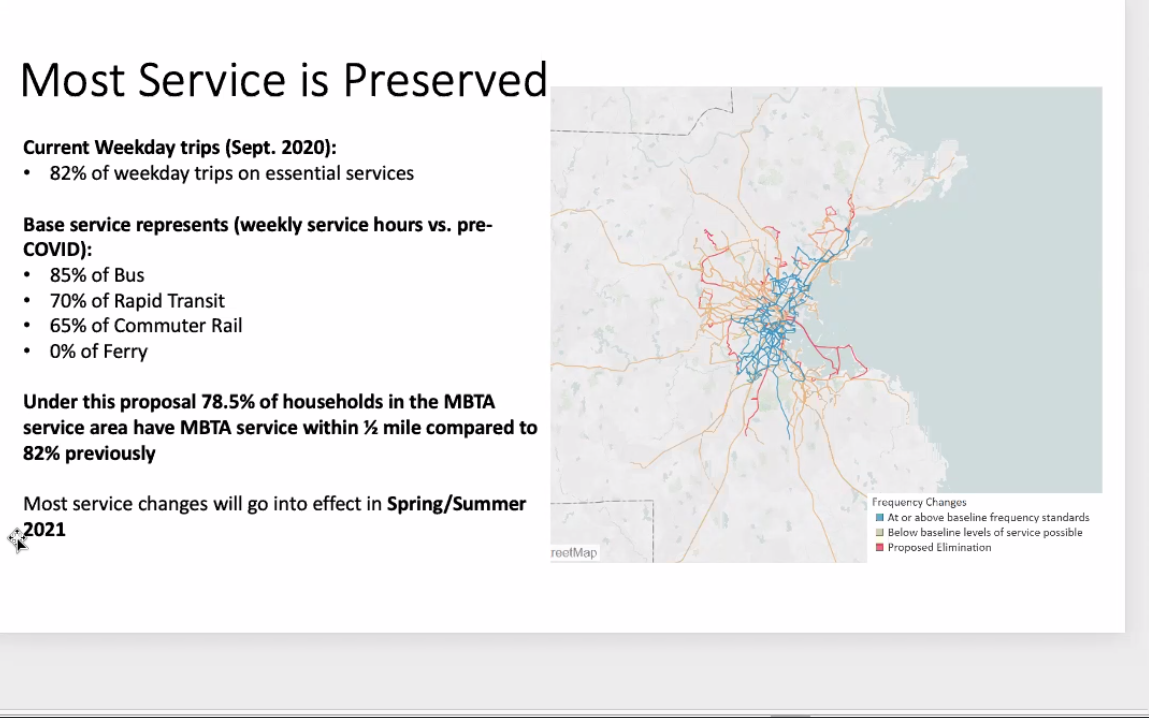Screen dimensions: 1149x718
Task: Click the 'Most Service is Preserved' slide title
Action: tap(284, 80)
